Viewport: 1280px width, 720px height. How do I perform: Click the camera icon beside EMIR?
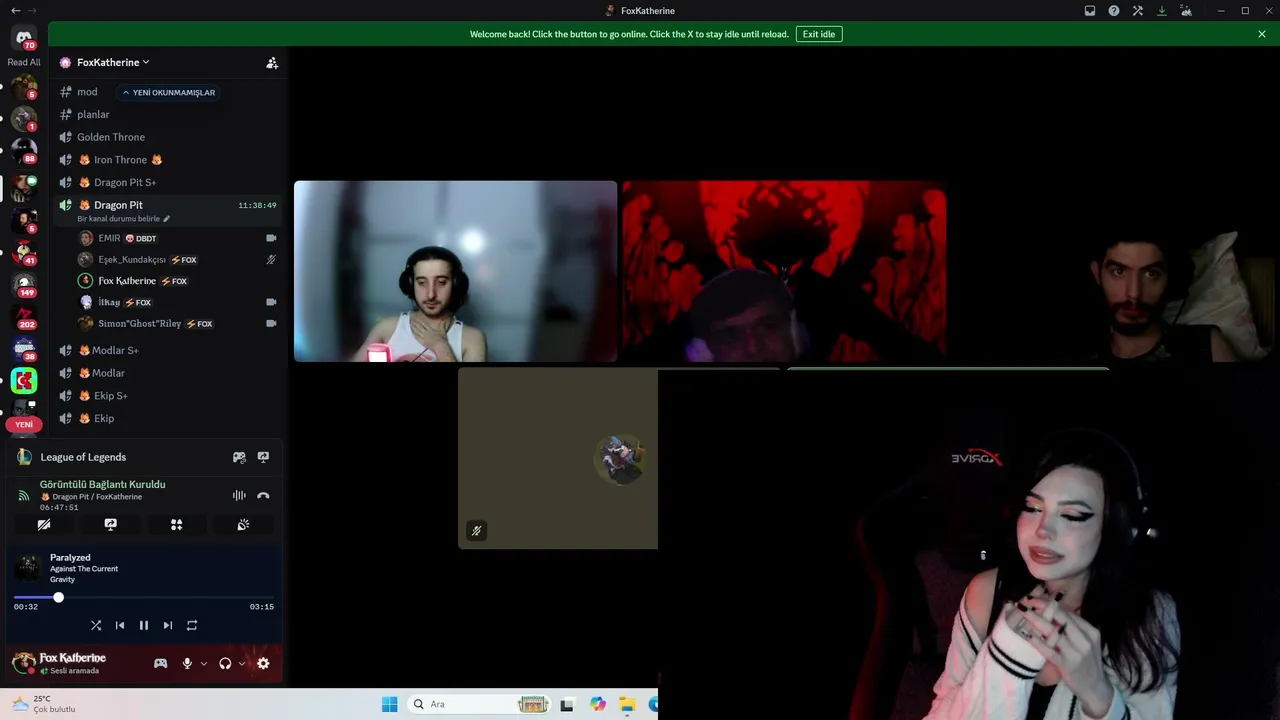[271, 238]
